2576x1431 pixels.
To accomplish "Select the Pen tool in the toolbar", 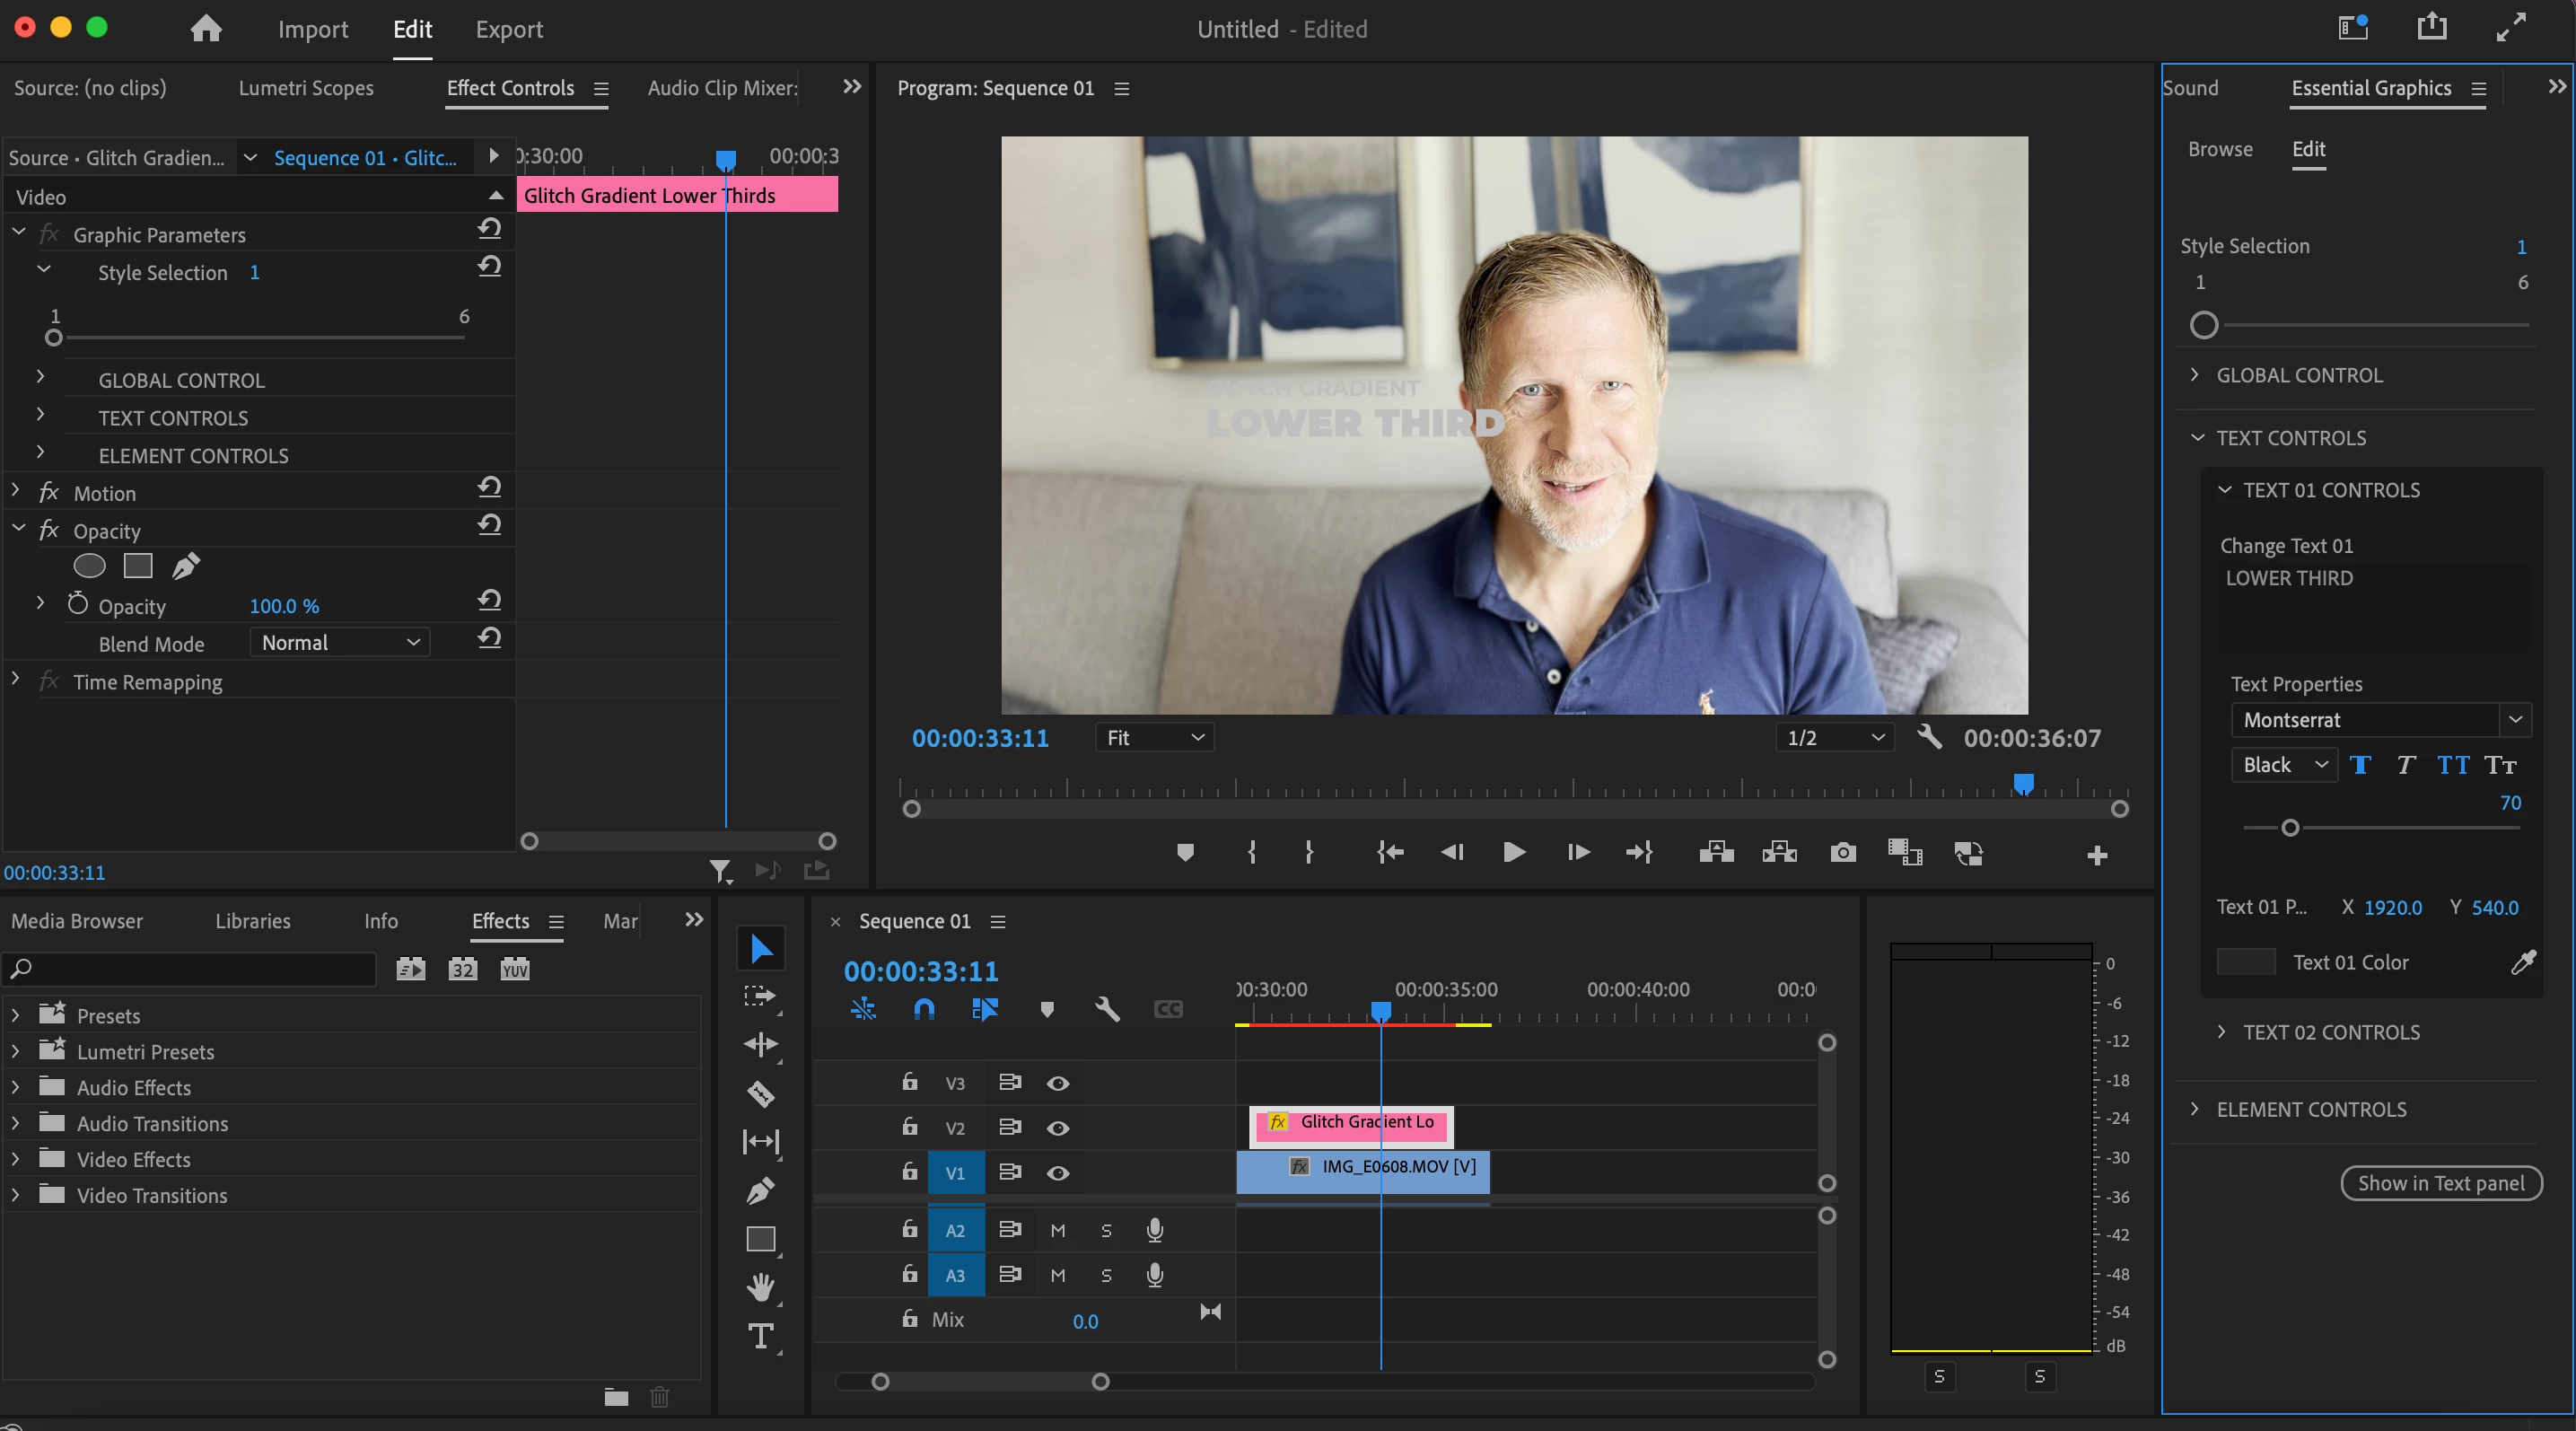I will tap(760, 1190).
